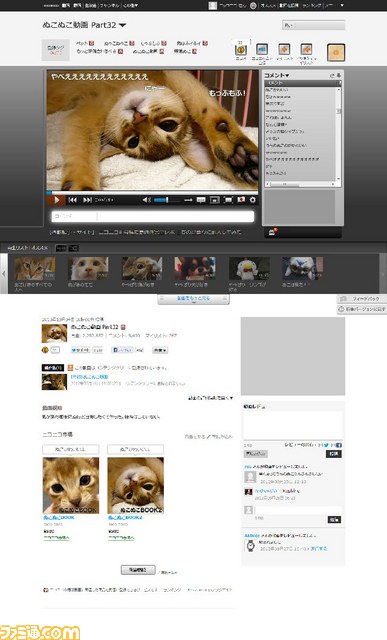The image size is (387, 640).
Task: Click the fourth orange toolbar icon above player
Action: (x=306, y=49)
